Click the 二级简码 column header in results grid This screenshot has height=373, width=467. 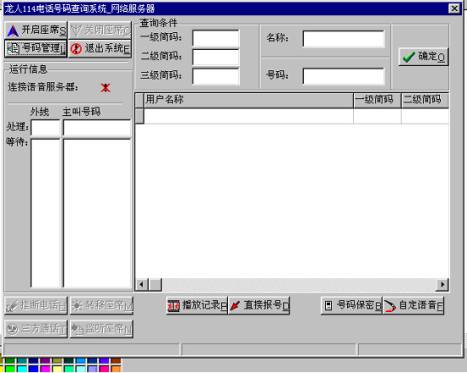(x=425, y=100)
